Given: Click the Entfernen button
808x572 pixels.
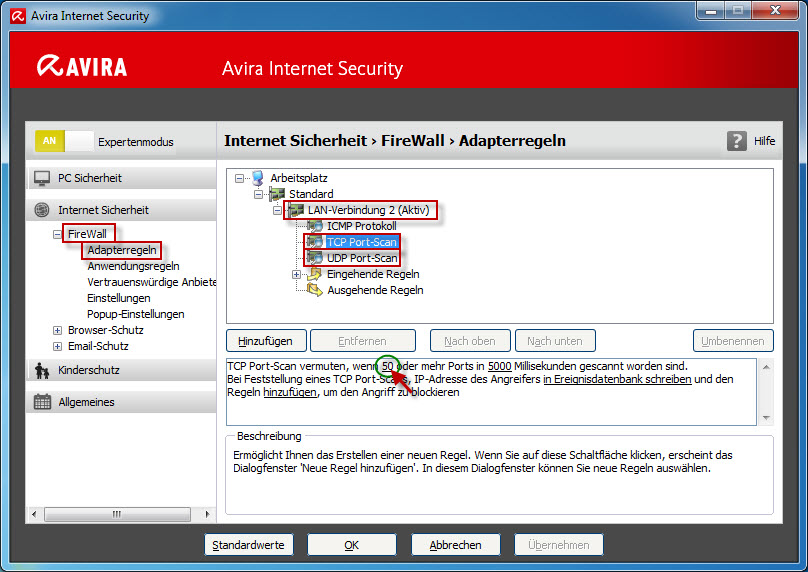Looking at the screenshot, I should pos(363,341).
